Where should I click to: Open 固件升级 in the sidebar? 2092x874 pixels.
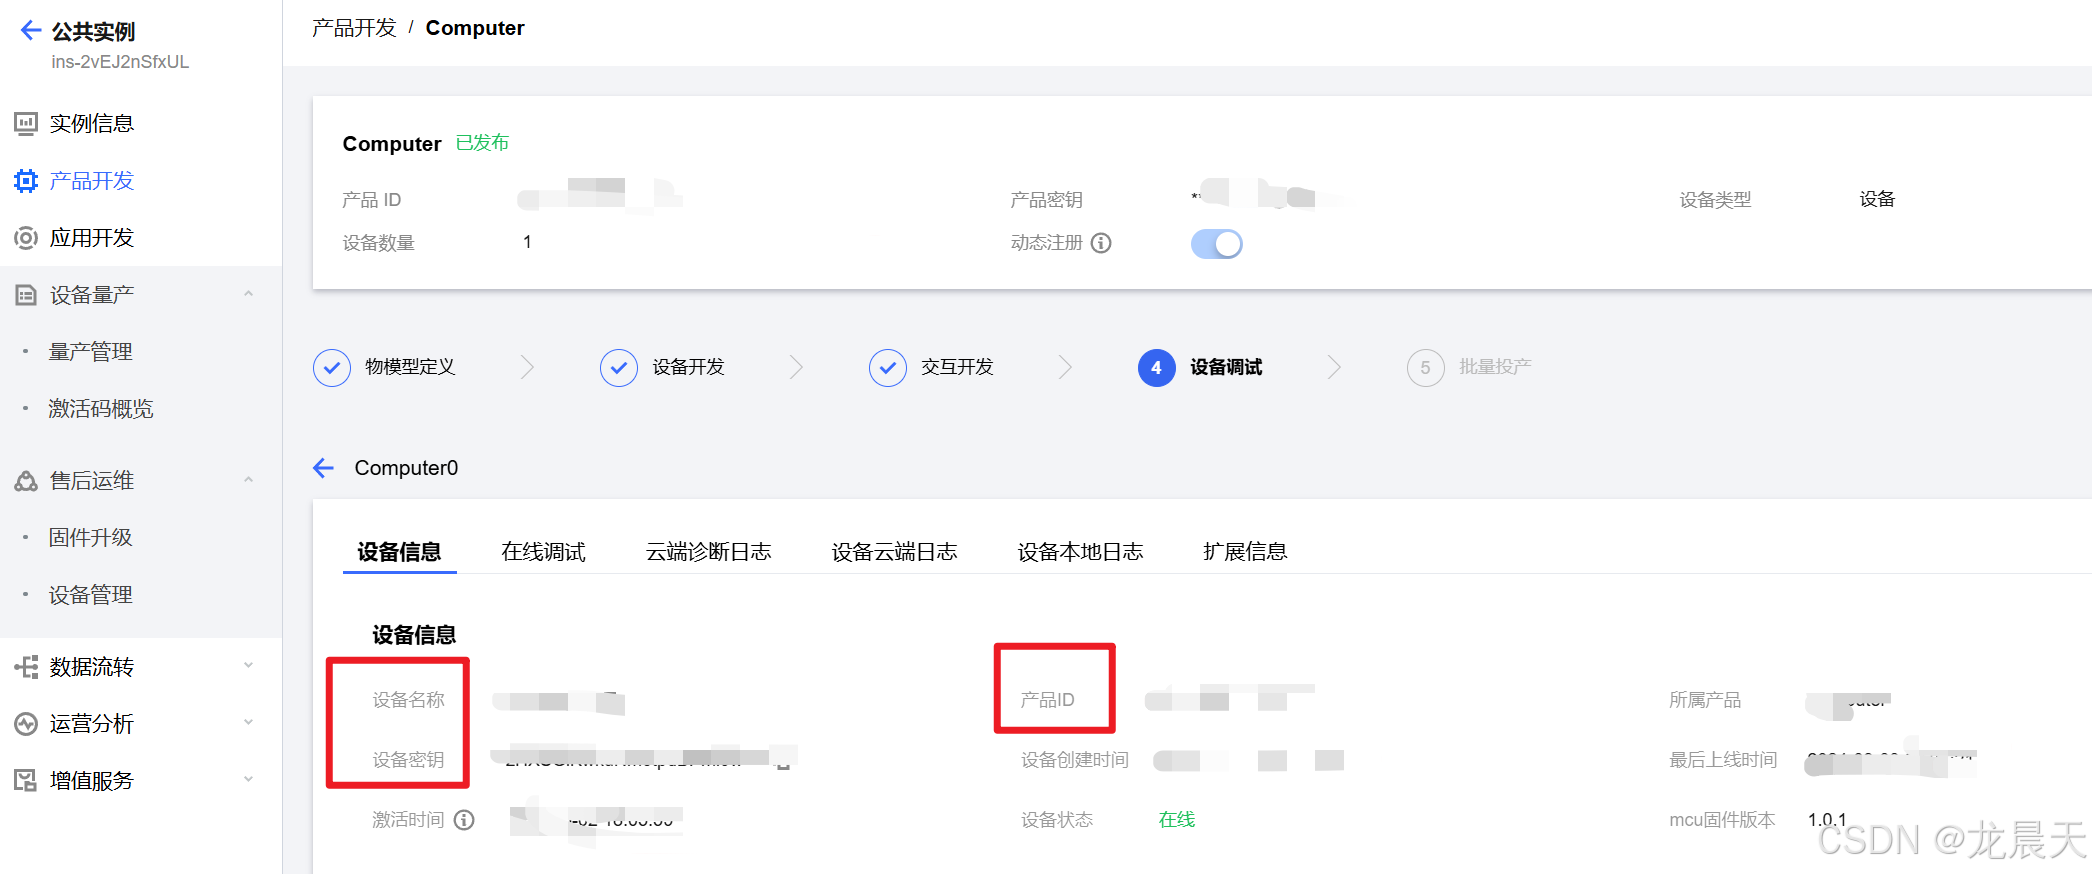[91, 538]
